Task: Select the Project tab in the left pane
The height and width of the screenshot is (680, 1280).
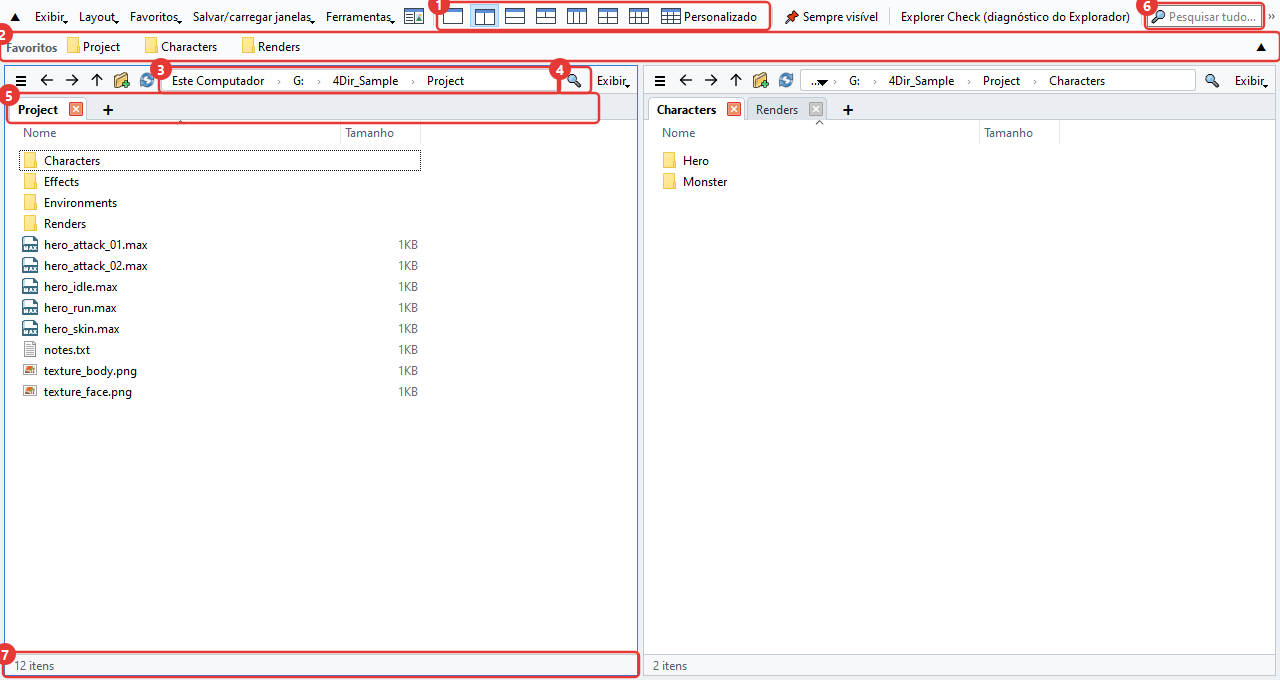Action: (38, 110)
